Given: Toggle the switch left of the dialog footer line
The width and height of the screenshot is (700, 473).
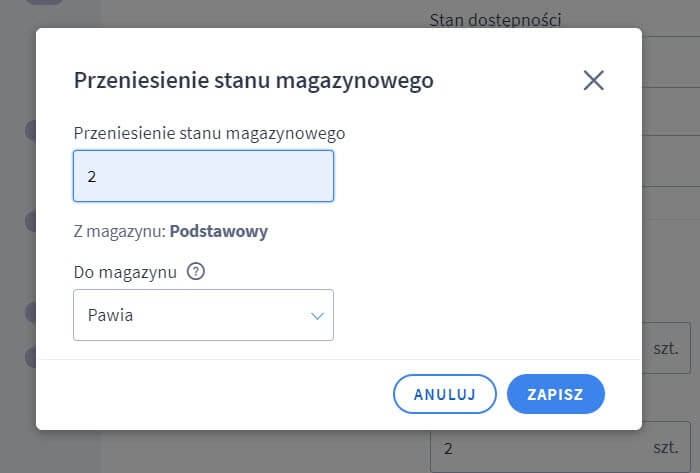Looking at the screenshot, I should pos(30,356).
